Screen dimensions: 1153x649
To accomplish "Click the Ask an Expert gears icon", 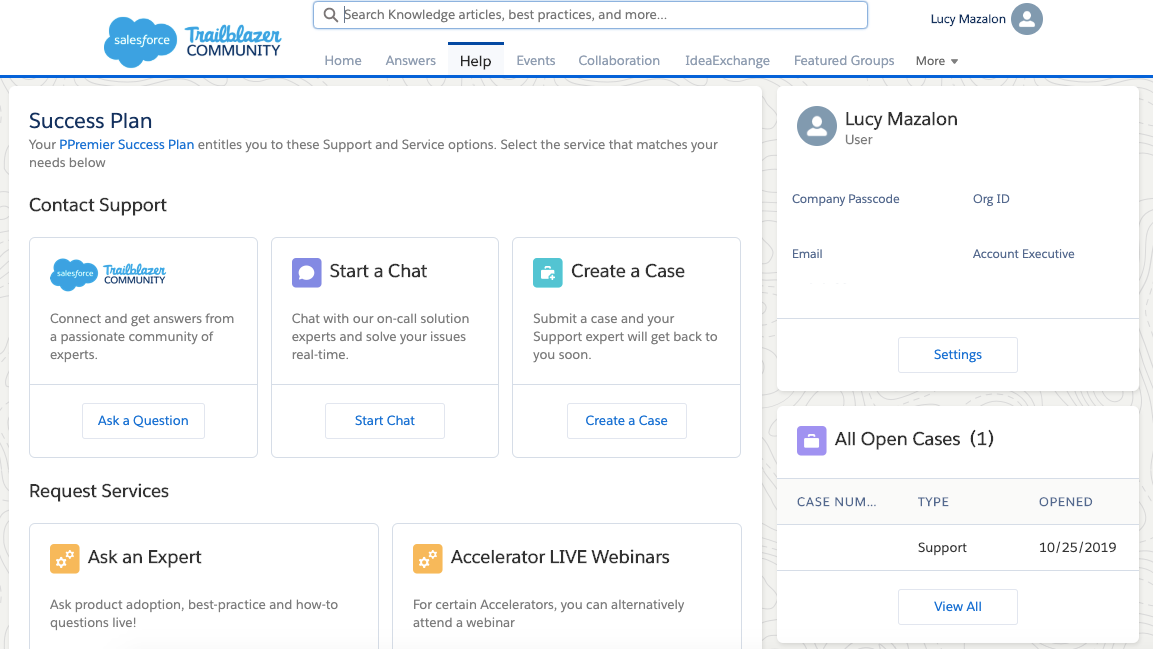I will (65, 559).
